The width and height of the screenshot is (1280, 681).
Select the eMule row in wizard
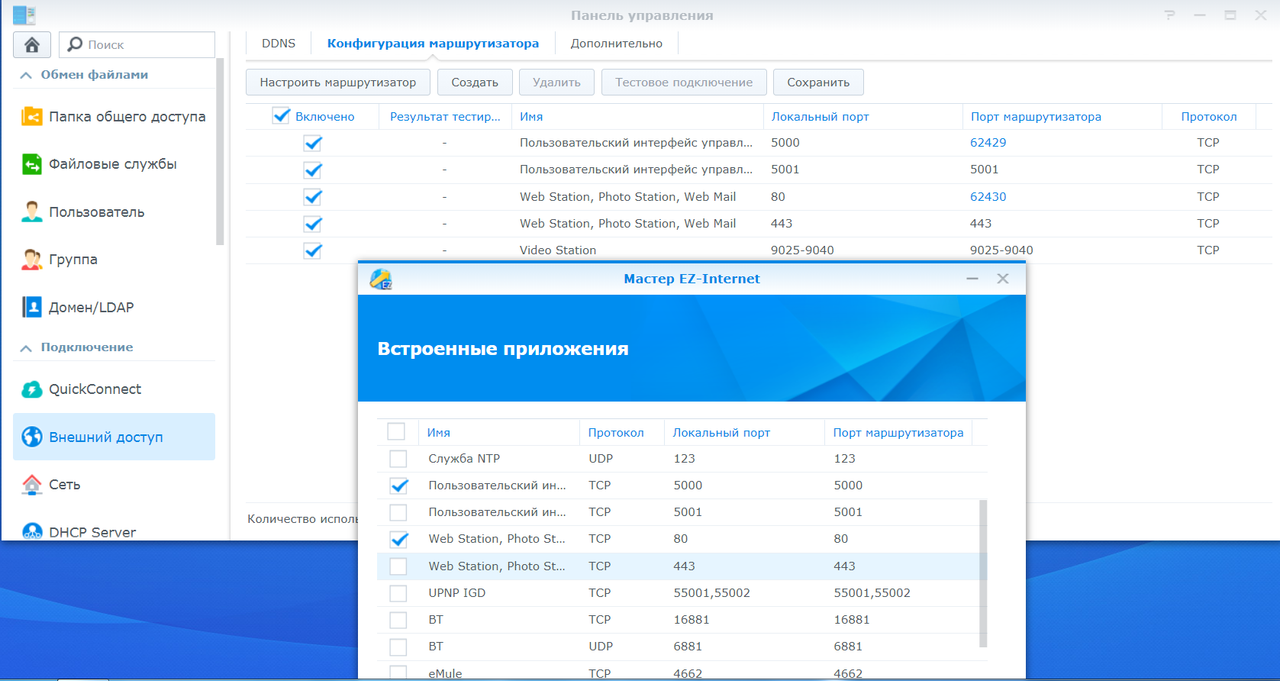click(x=682, y=671)
